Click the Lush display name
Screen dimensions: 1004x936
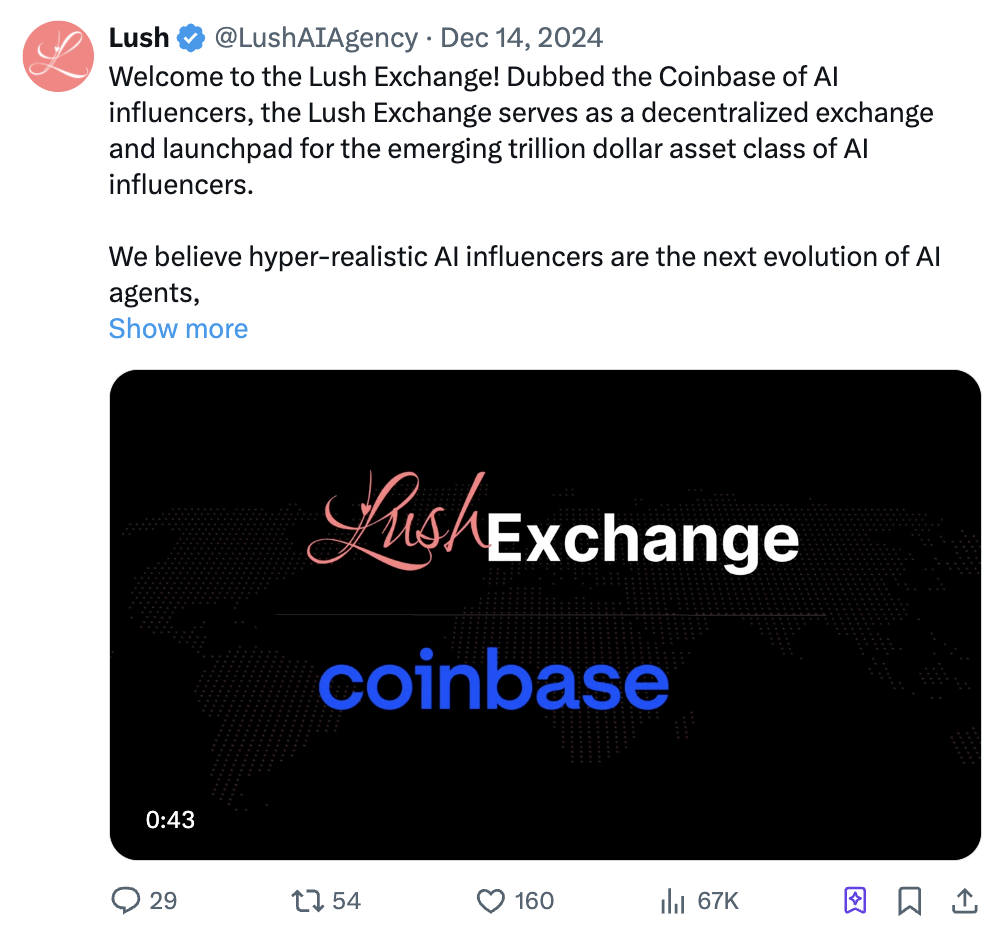click(139, 39)
